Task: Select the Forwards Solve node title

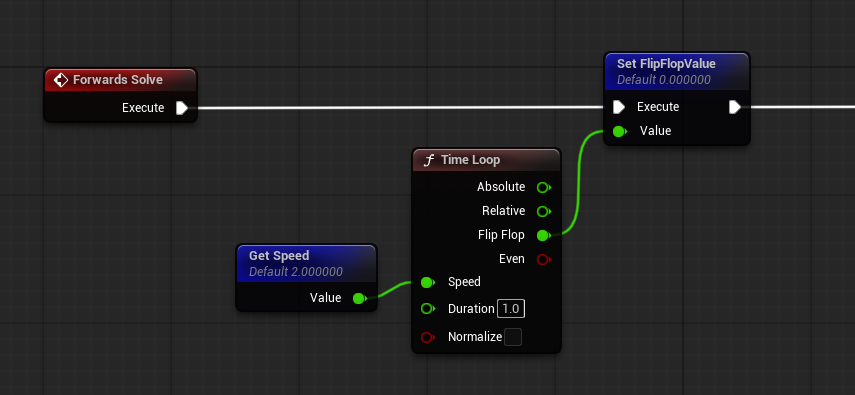Action: click(118, 80)
